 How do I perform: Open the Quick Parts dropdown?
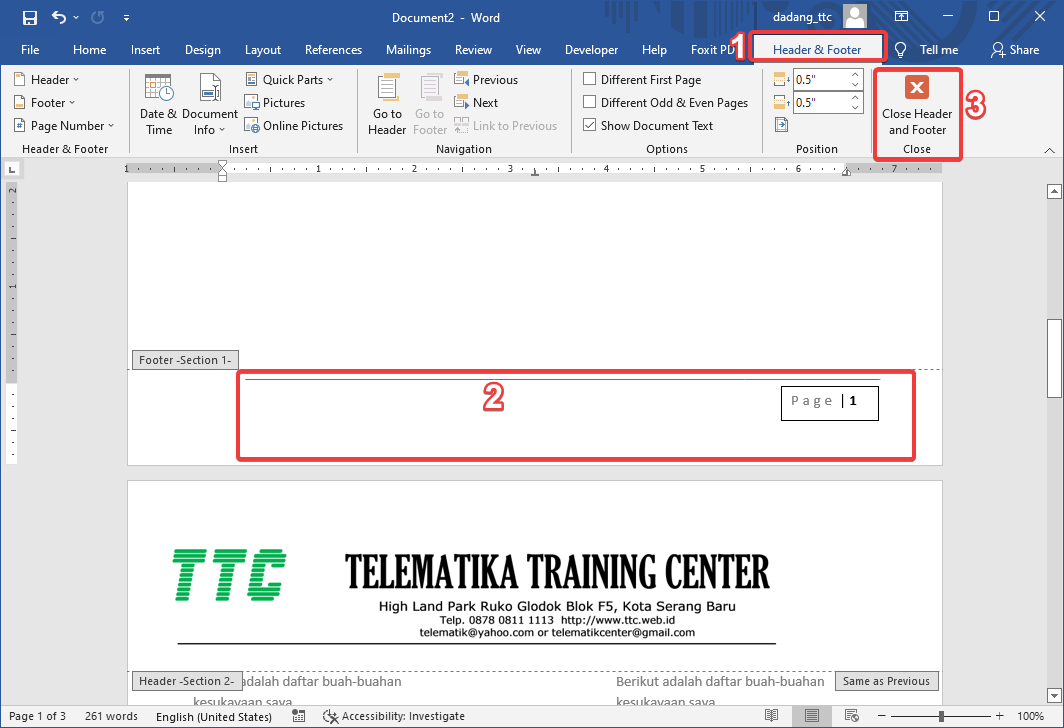coord(290,79)
